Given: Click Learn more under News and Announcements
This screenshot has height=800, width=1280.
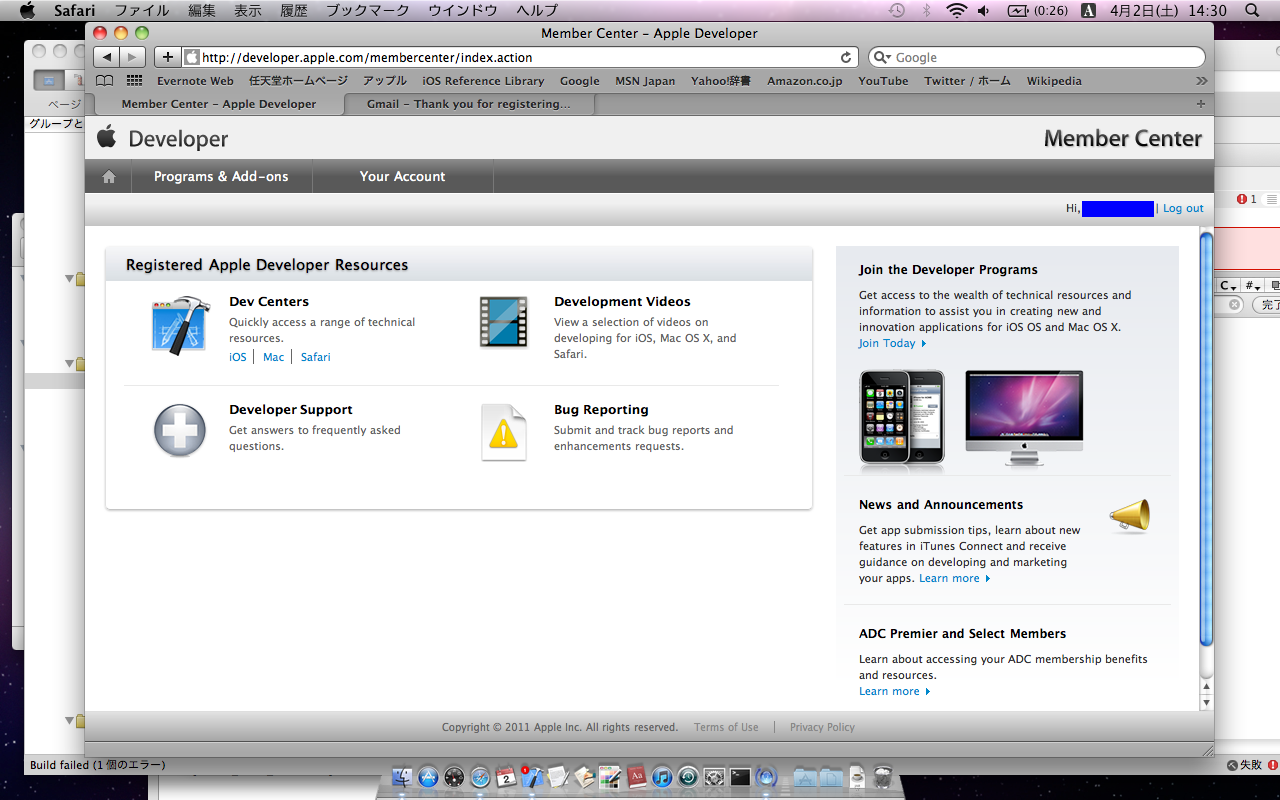Looking at the screenshot, I should click(x=955, y=579).
